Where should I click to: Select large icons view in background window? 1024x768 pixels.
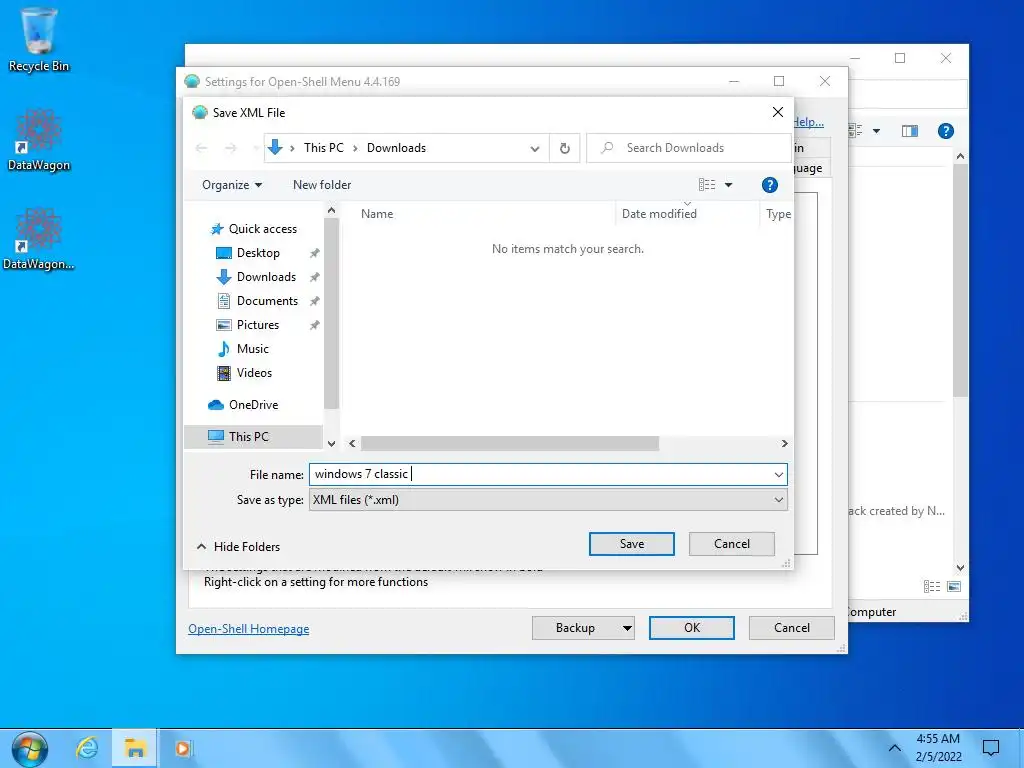pyautogui.click(x=953, y=586)
